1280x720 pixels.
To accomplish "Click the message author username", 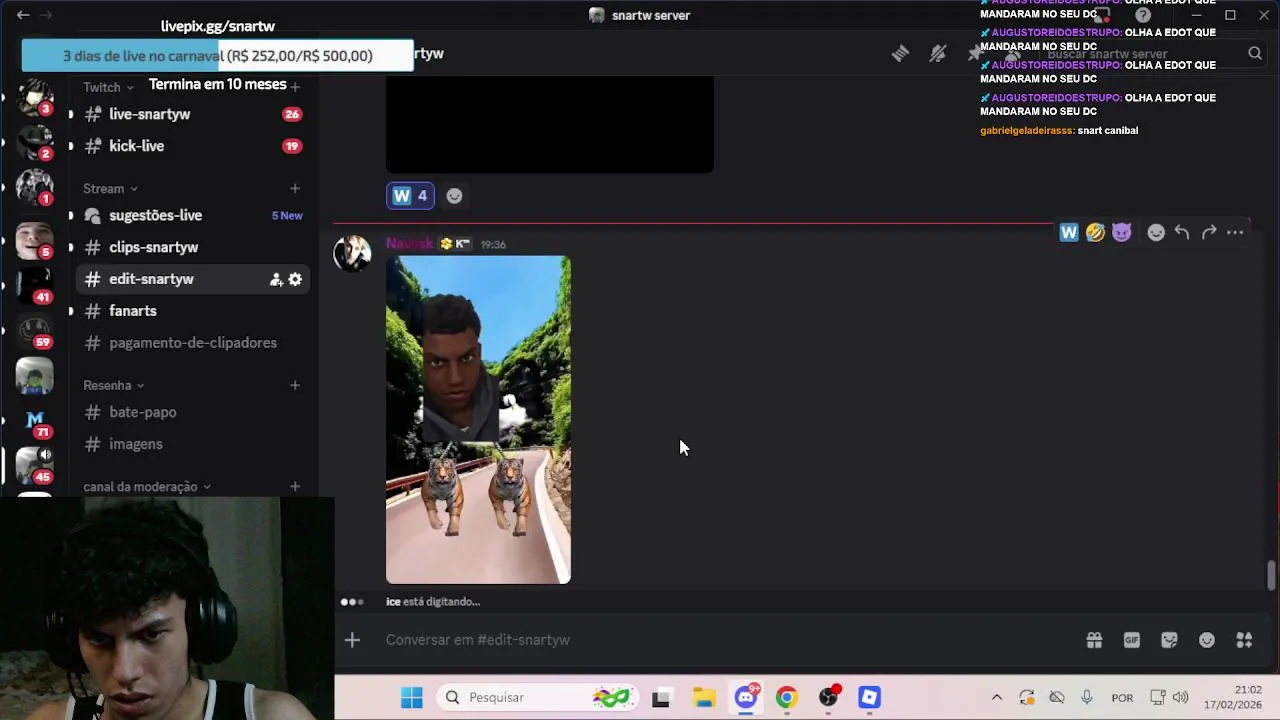I will [410, 243].
